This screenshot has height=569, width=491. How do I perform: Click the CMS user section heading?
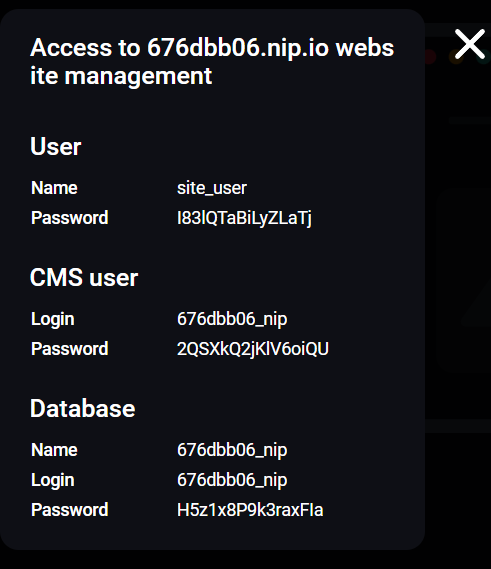[84, 278]
